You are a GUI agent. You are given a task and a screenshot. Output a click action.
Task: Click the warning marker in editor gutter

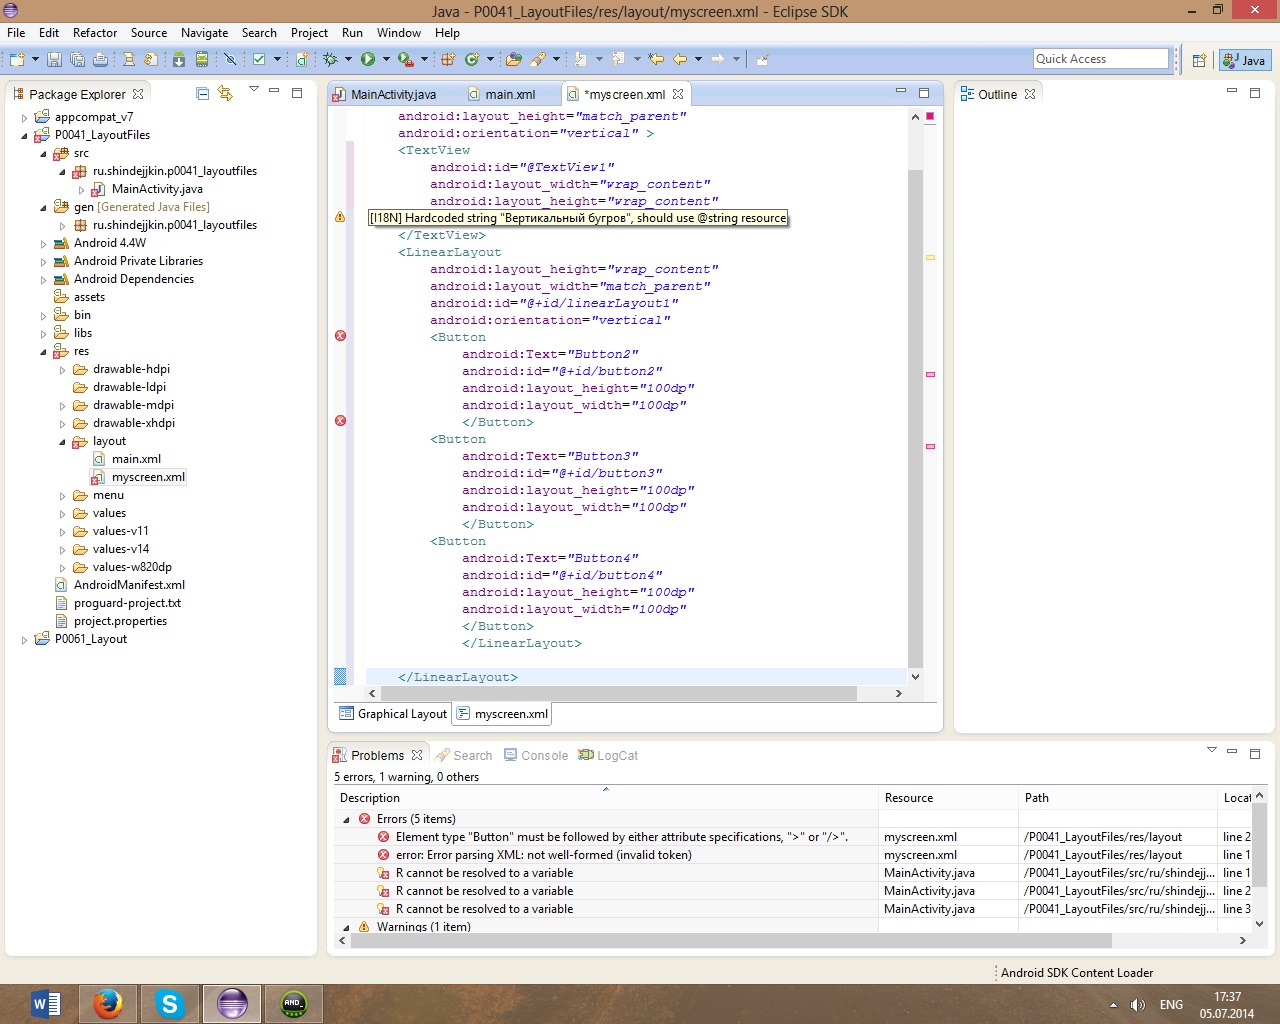click(340, 217)
